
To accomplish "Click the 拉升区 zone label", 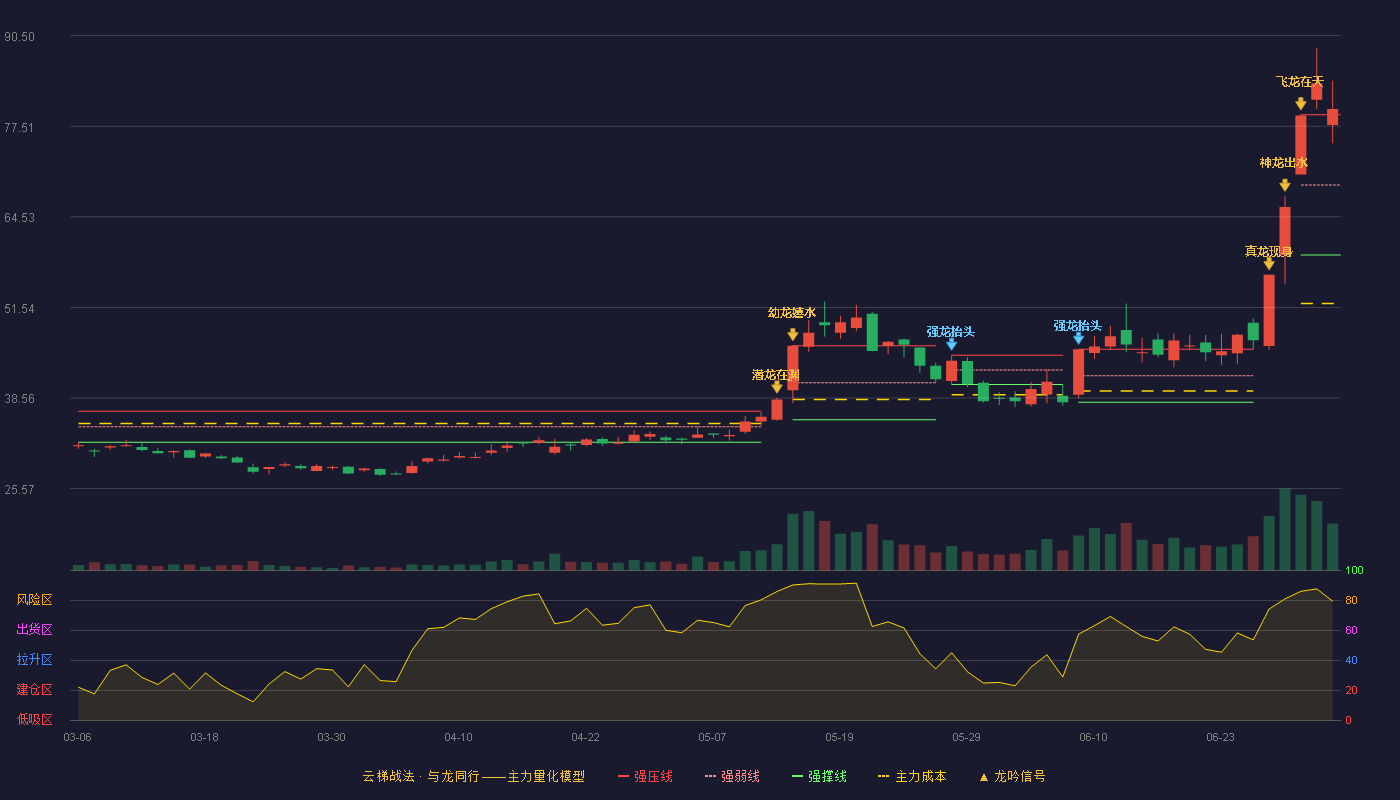I will (34, 660).
